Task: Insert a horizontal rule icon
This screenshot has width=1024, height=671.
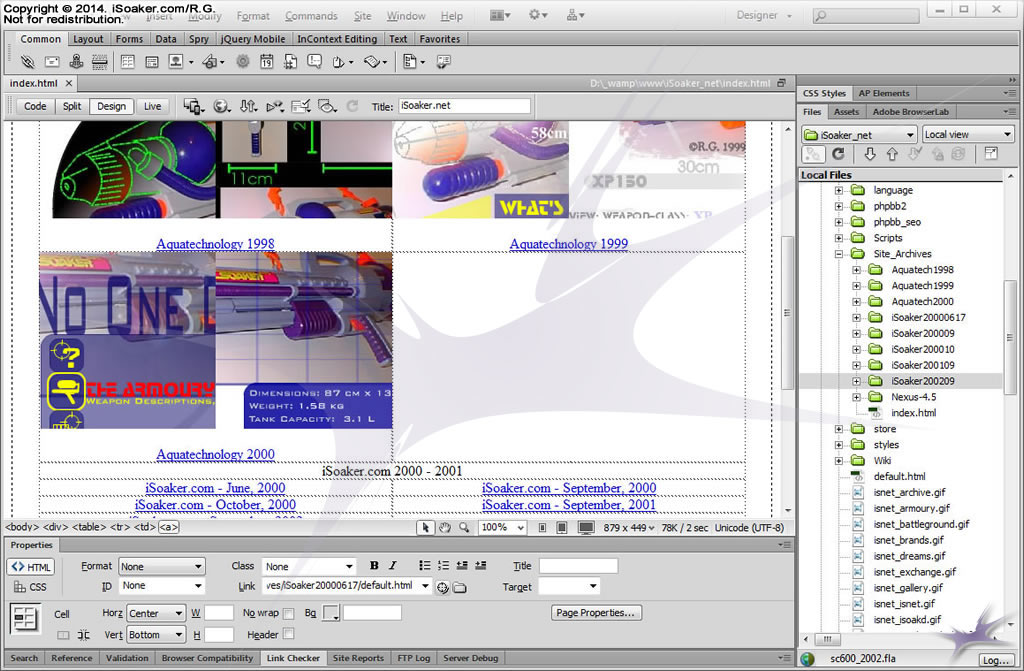Action: (x=100, y=62)
